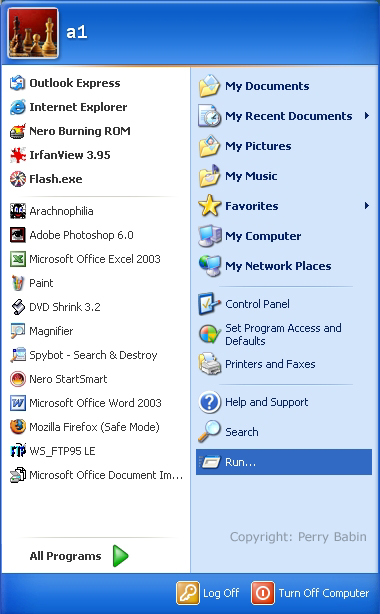Click the chess pieces user picture
The image size is (380, 614).
coord(33,33)
